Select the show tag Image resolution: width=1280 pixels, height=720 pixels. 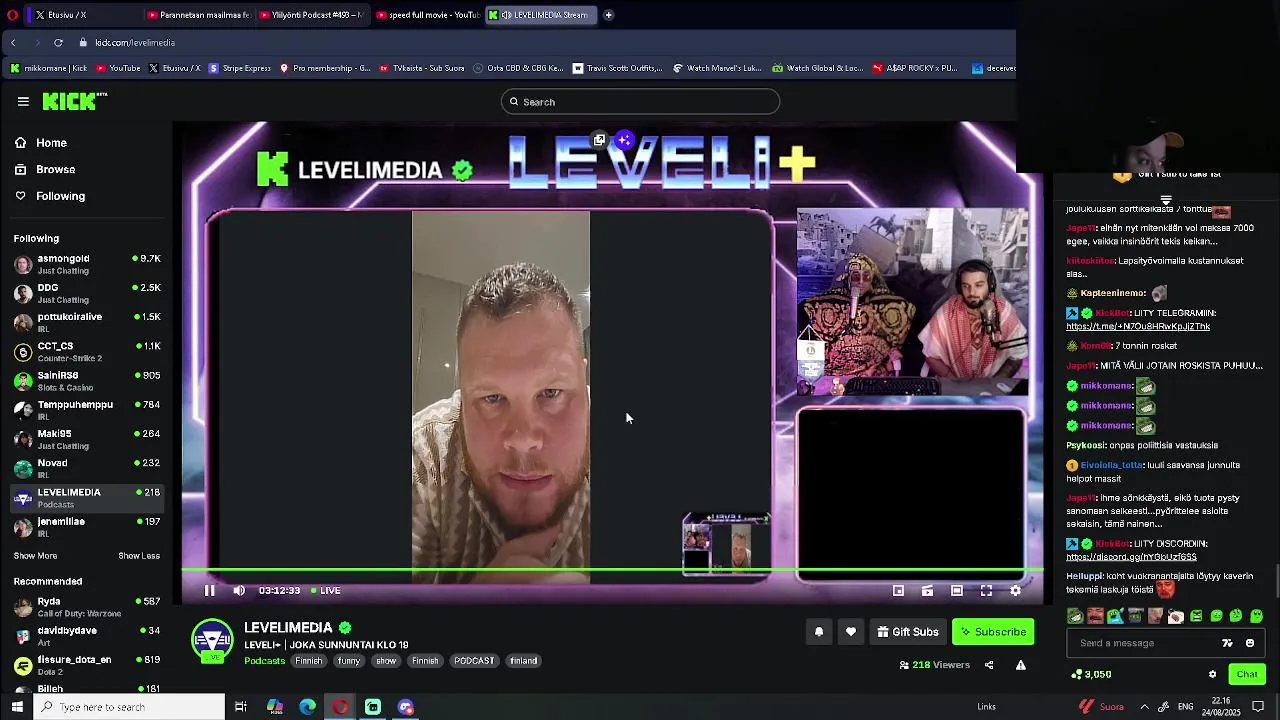pyautogui.click(x=386, y=661)
